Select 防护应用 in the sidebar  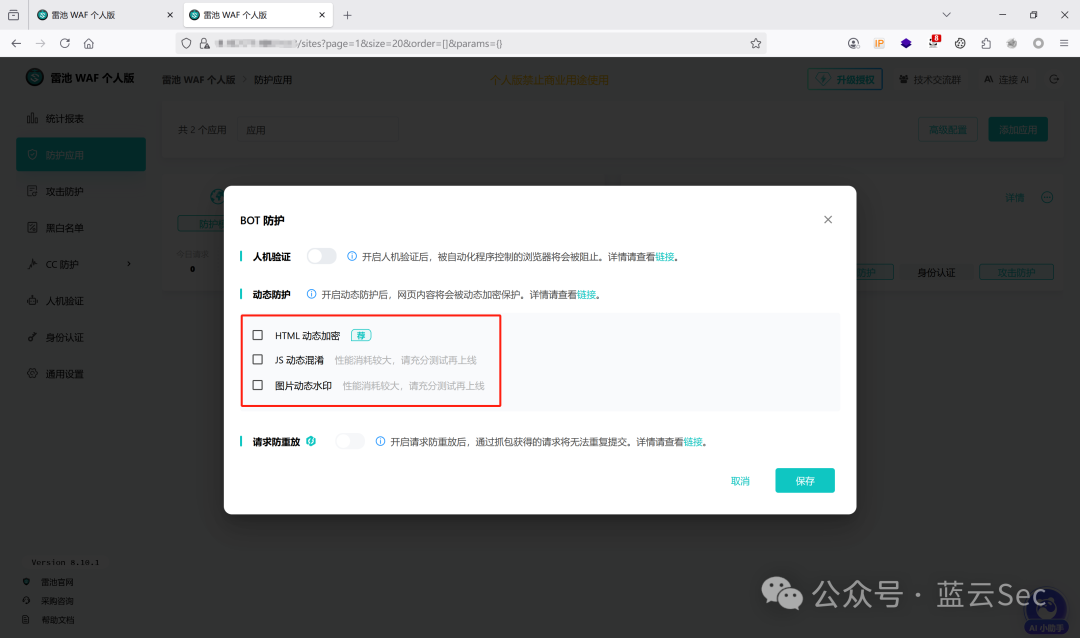coord(81,155)
